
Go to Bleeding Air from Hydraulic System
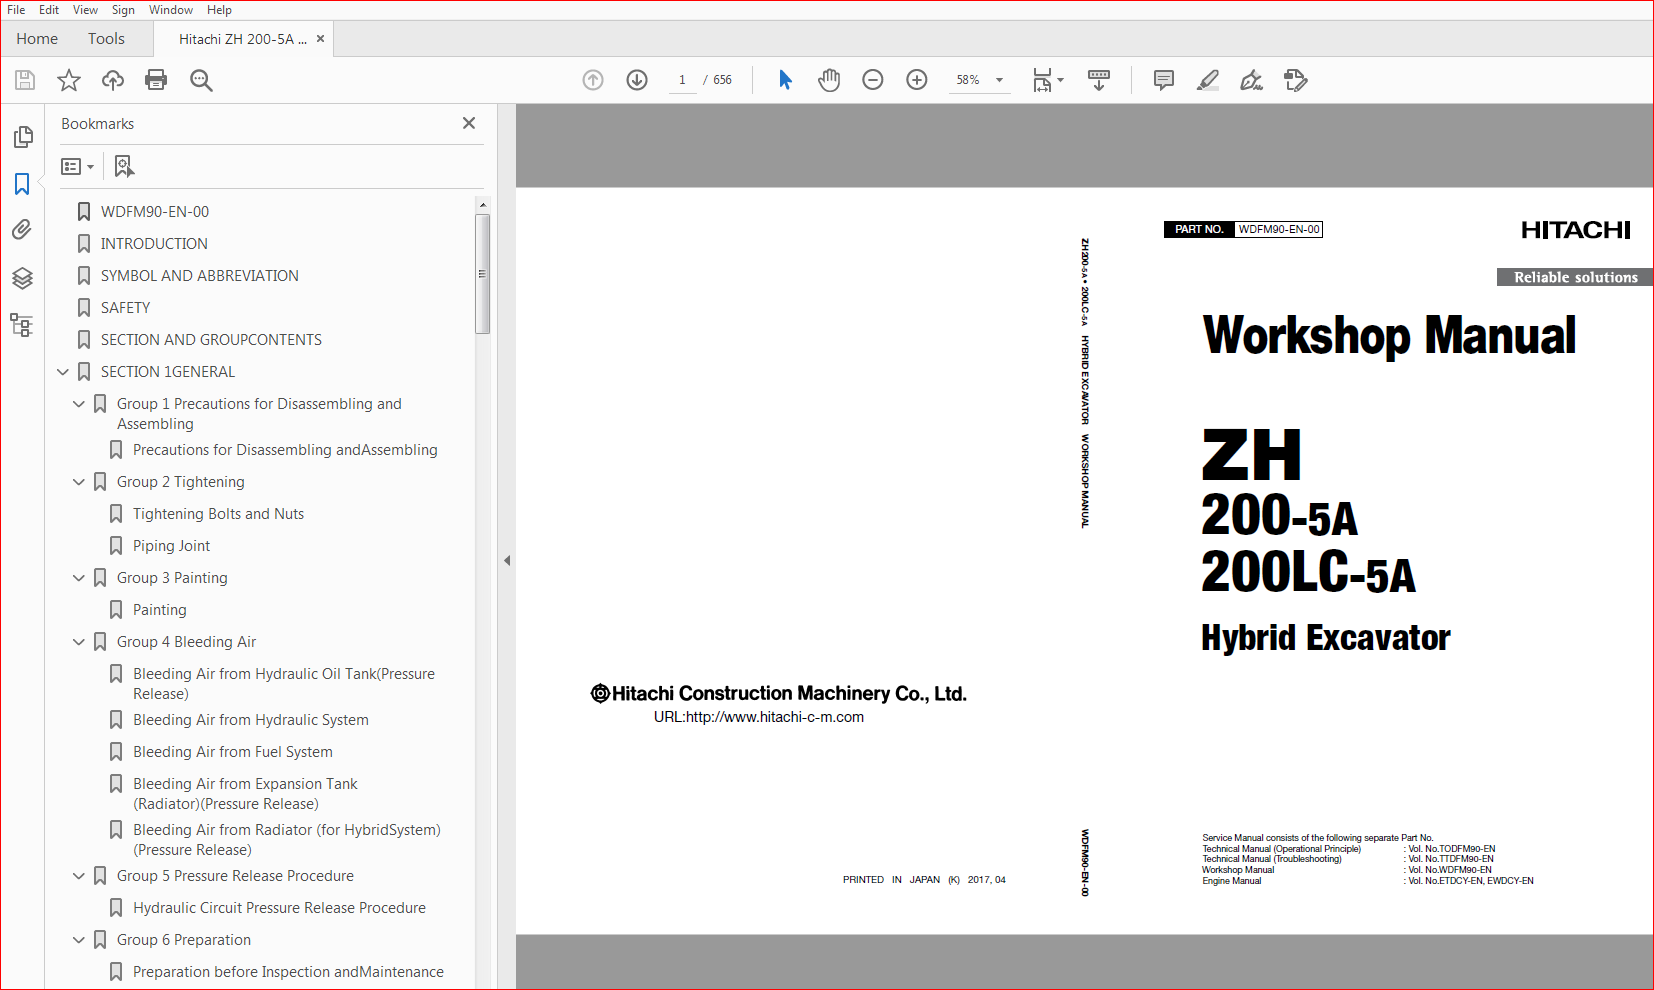250,720
